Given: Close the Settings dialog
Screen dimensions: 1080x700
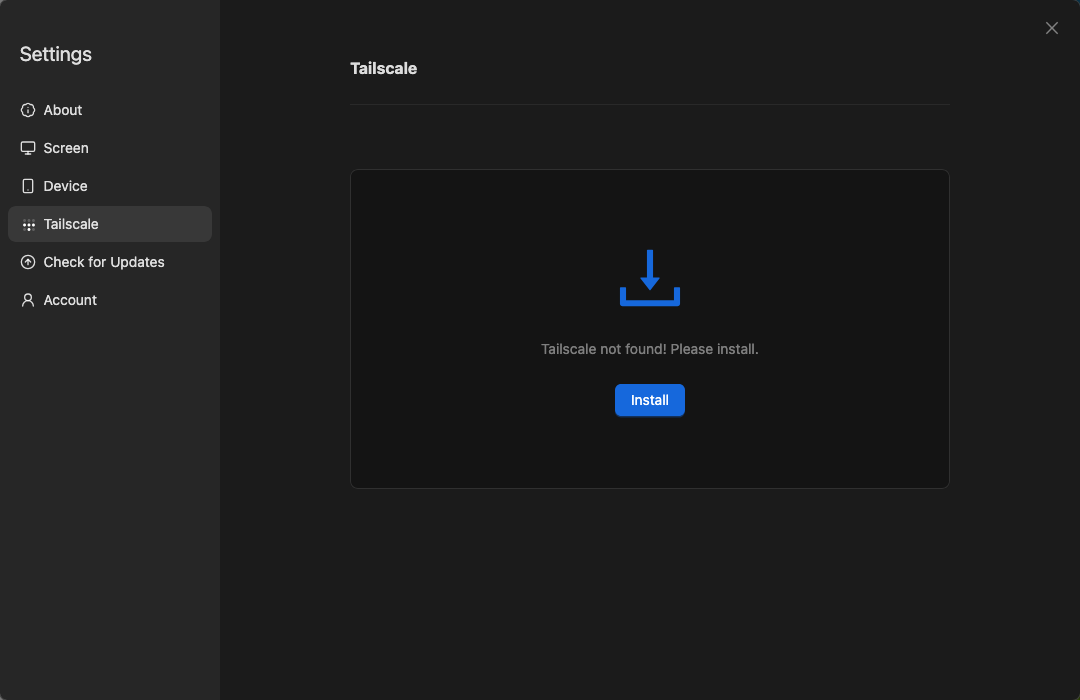Looking at the screenshot, I should click(1051, 28).
